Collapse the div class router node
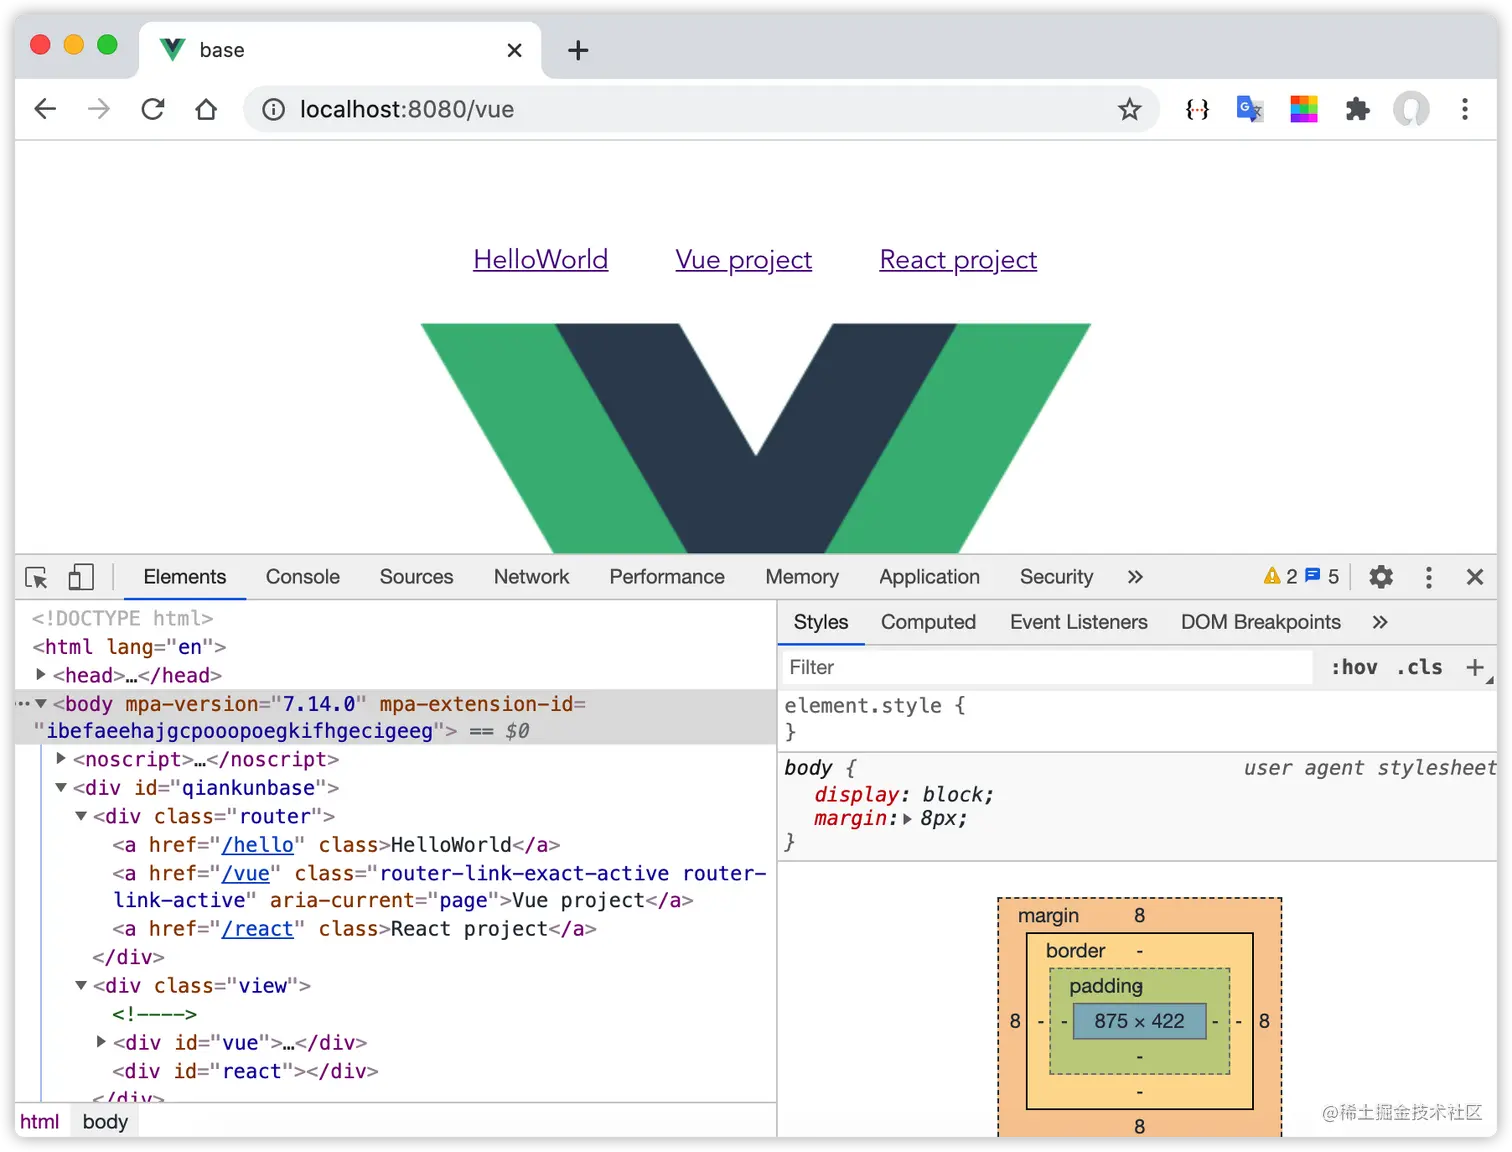Image resolution: width=1512 pixels, height=1152 pixels. click(81, 816)
